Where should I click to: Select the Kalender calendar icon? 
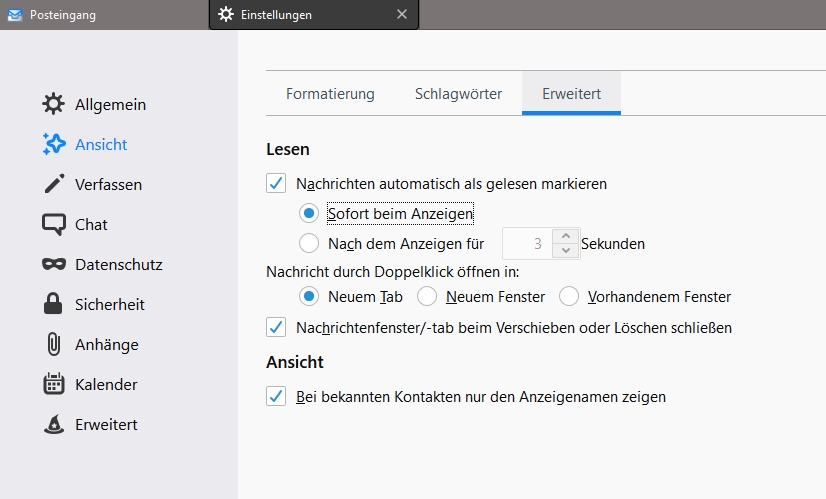tap(54, 384)
